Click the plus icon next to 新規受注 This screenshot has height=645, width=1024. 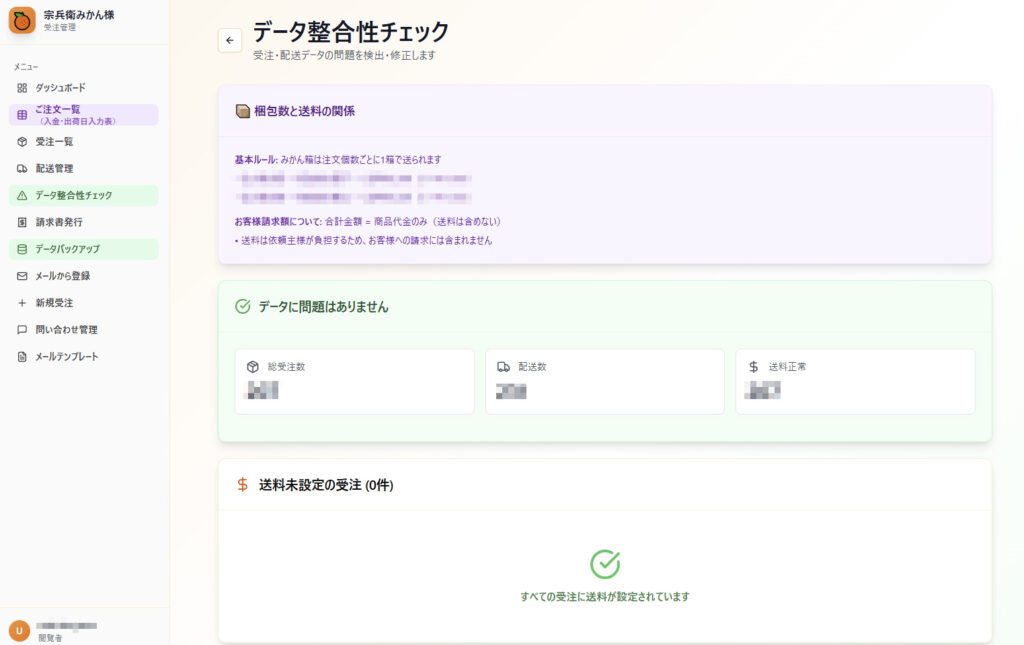[20, 301]
